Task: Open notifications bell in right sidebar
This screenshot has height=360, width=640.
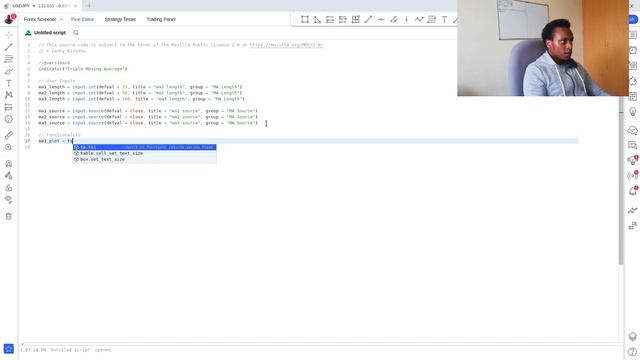Action: coord(633,191)
